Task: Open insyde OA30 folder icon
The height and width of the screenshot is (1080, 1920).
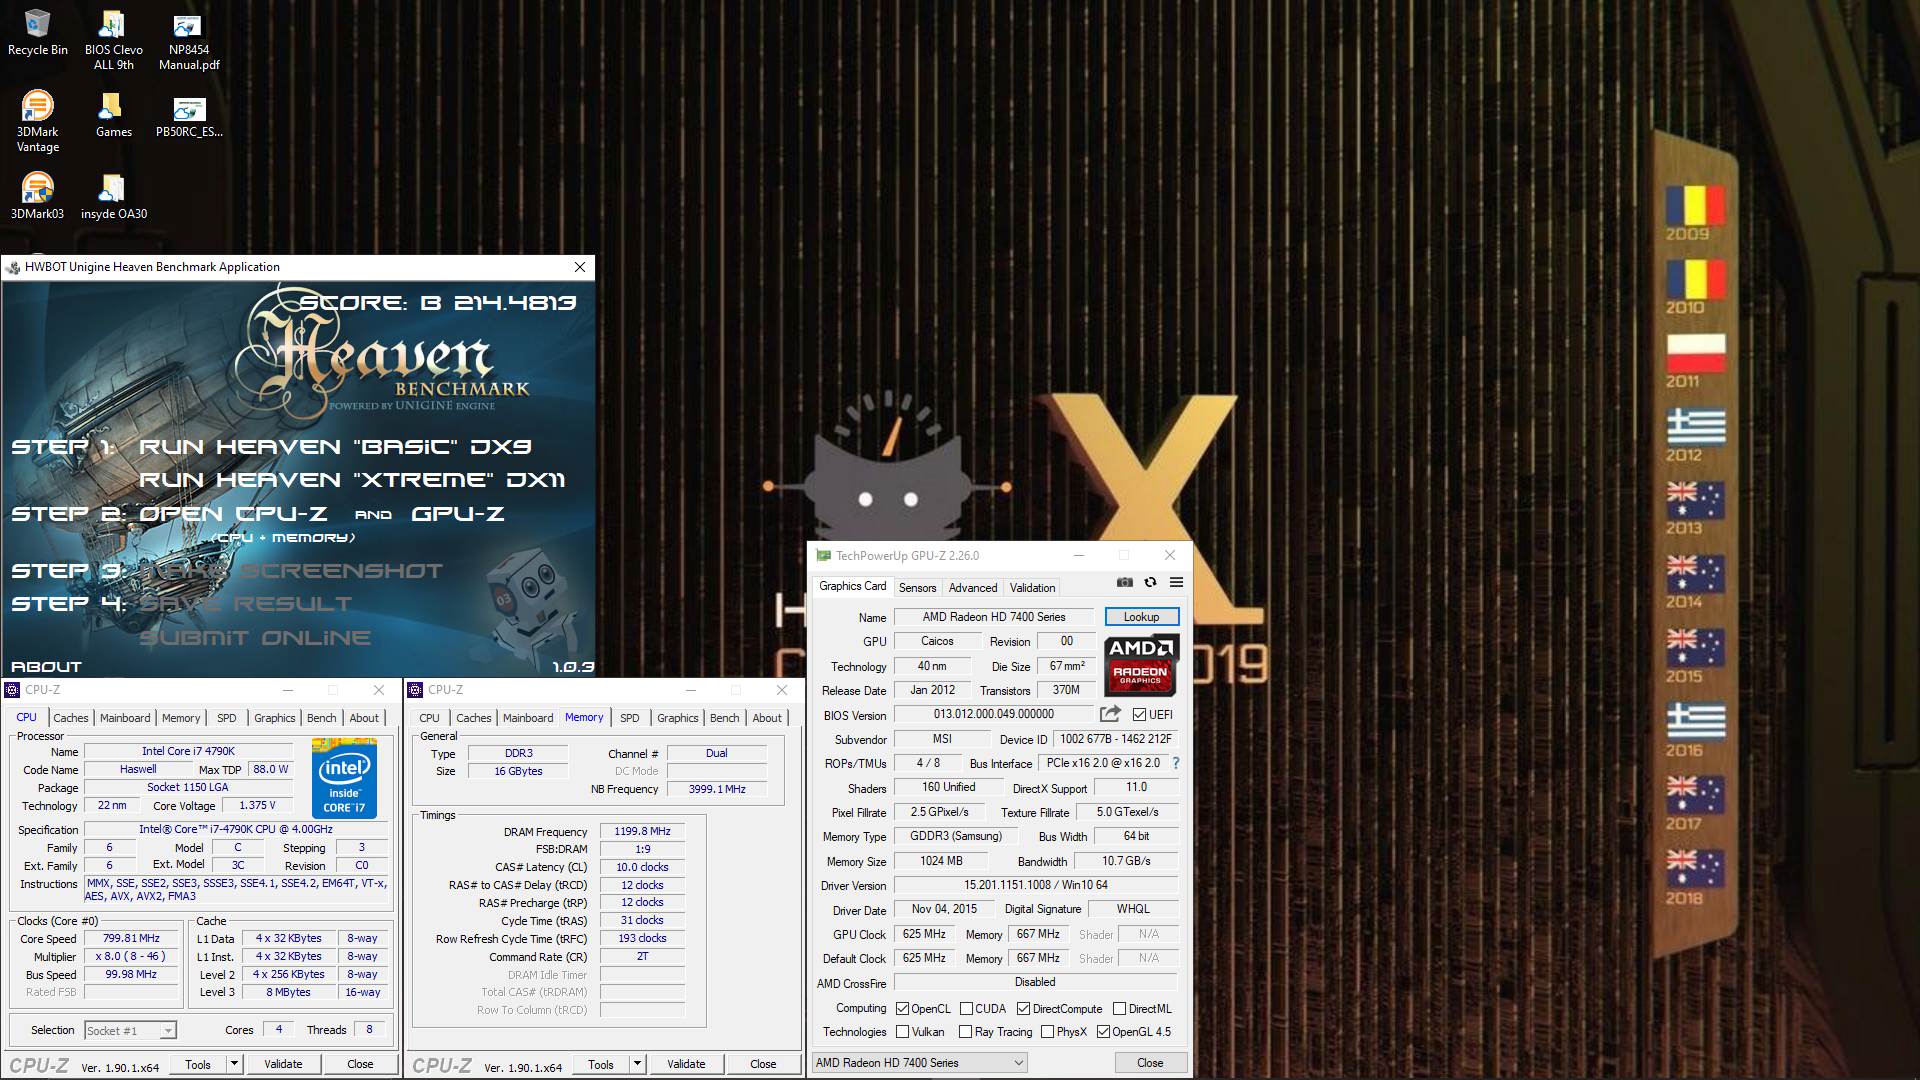Action: [113, 197]
